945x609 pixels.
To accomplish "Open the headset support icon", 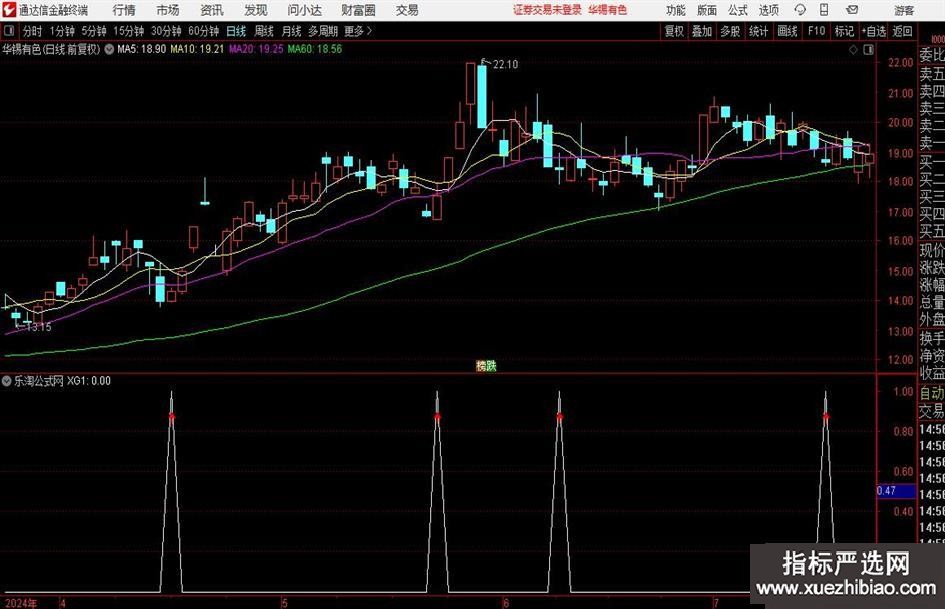I will [800, 10].
